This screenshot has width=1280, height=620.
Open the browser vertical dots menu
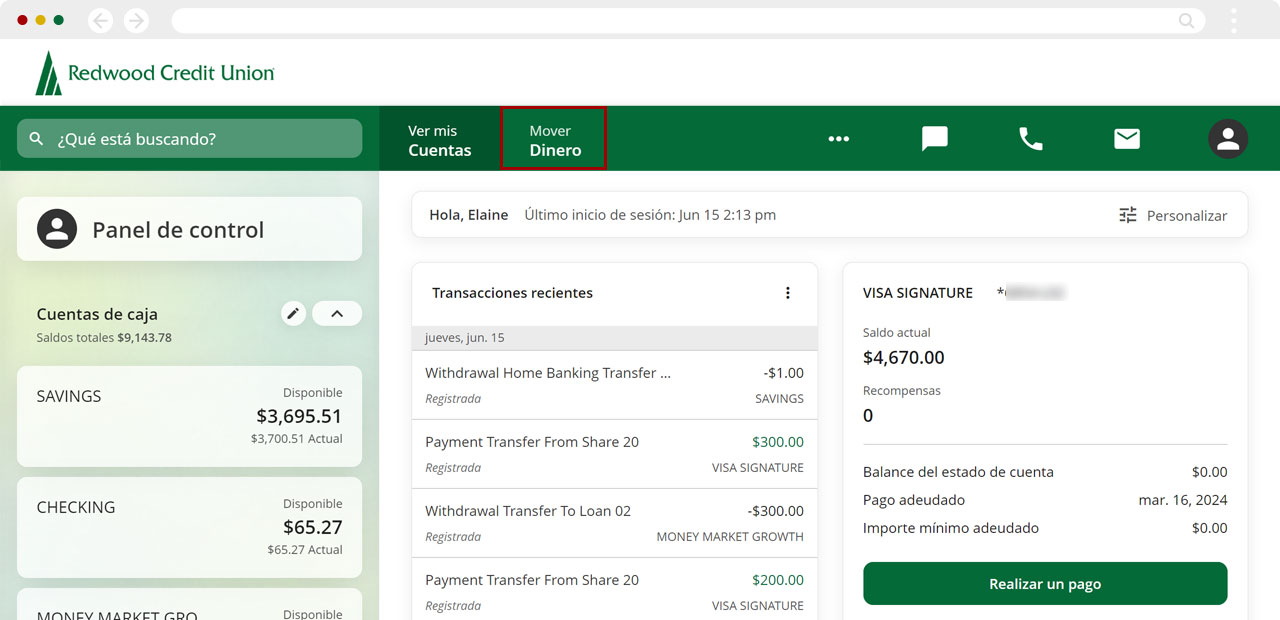pyautogui.click(x=1234, y=20)
